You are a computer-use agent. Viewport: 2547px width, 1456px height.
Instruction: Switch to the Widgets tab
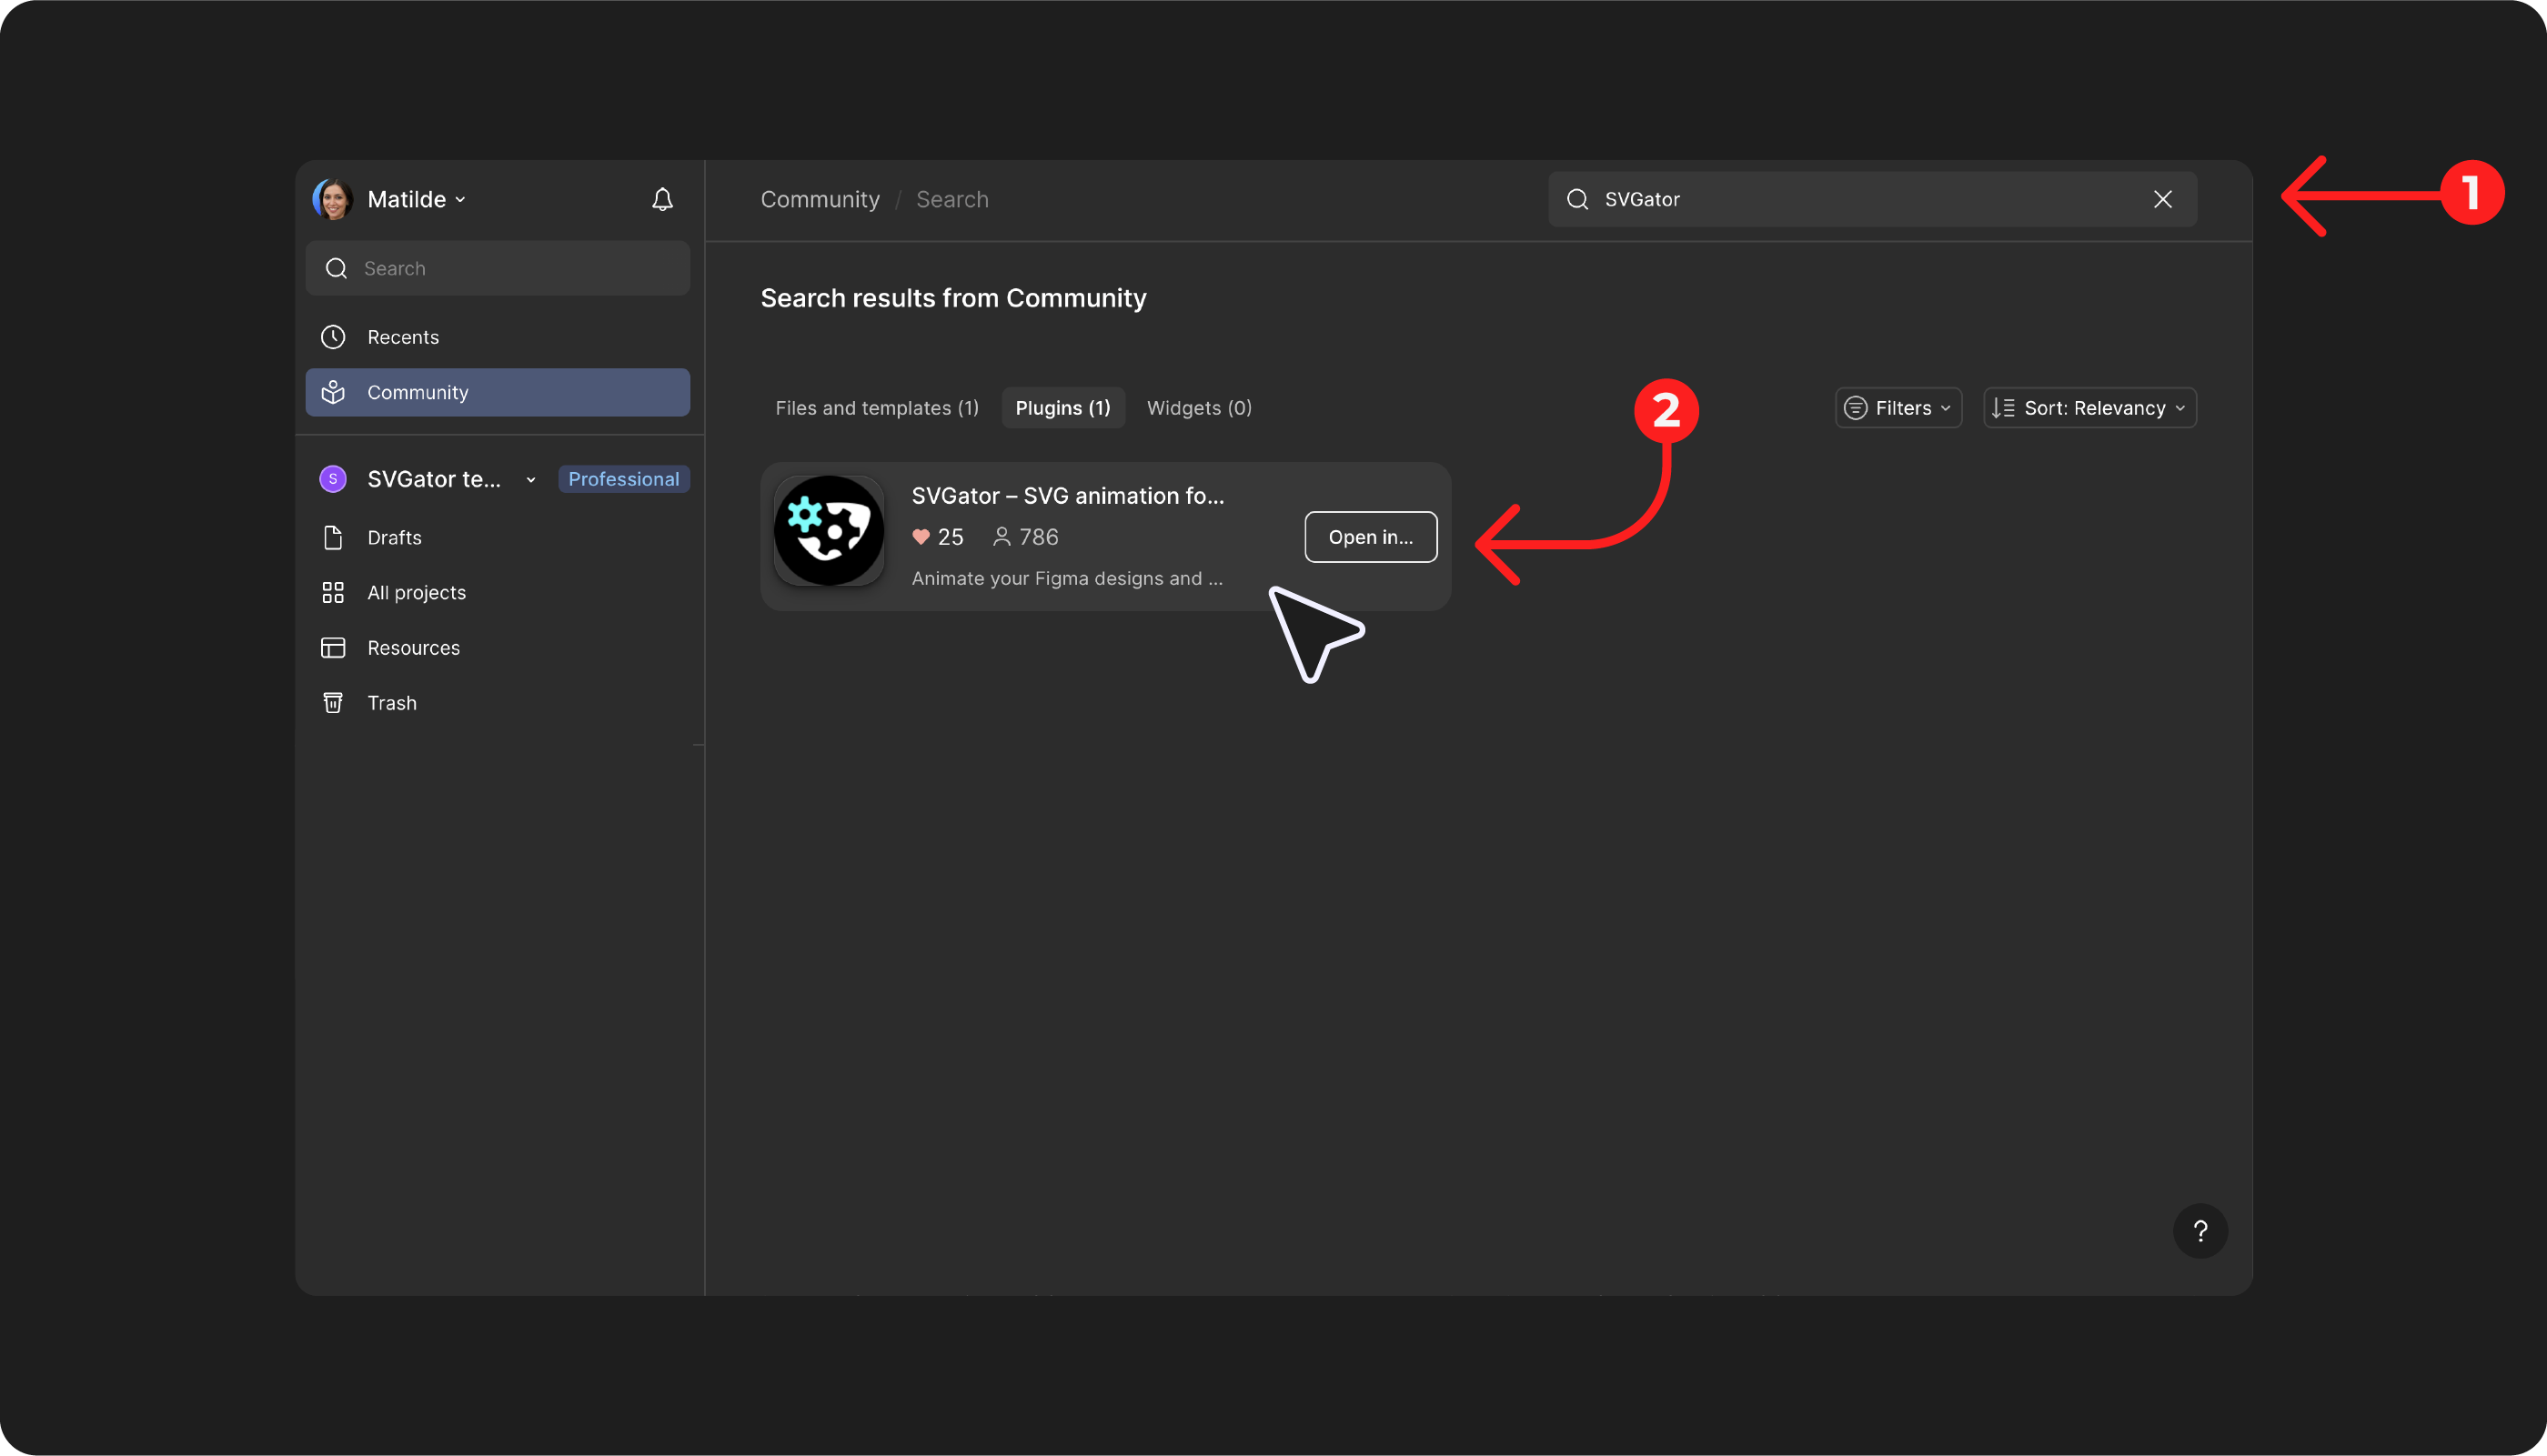[x=1198, y=408]
